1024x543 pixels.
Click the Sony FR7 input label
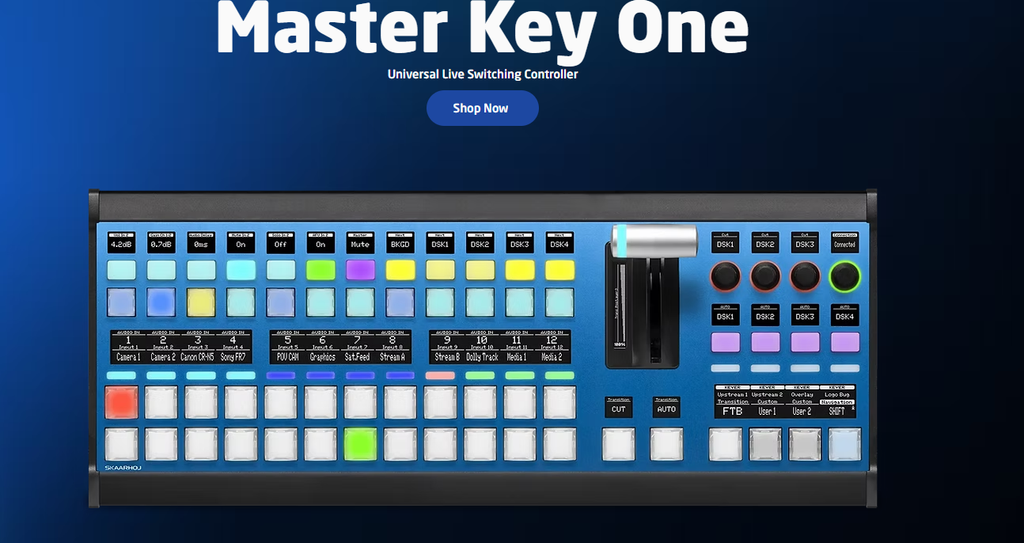pyautogui.click(x=233, y=357)
